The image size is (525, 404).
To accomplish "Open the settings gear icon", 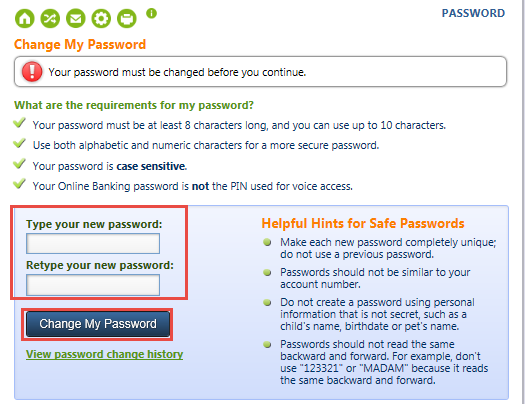I will (x=101, y=18).
